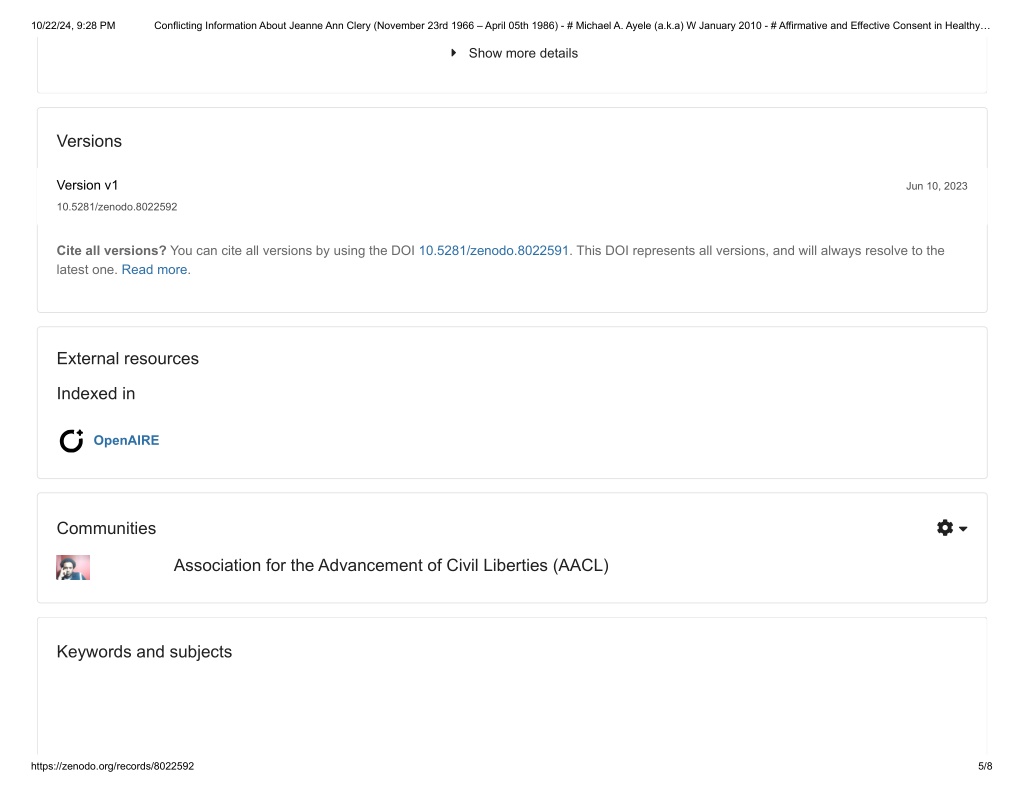Image resolution: width=1024 pixels, height=791 pixels.
Task: Open the dropdown caret beside the gear
Action: [963, 528]
